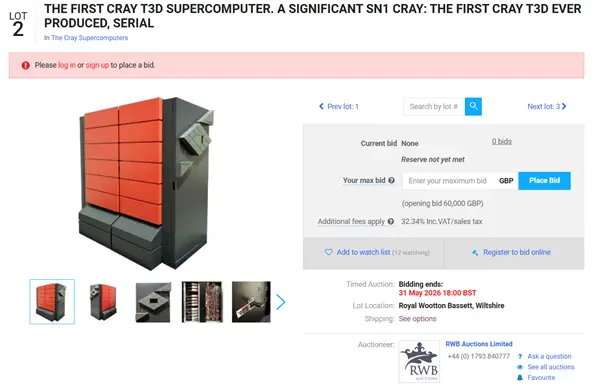Viewport: 600px width, 392px height.
Task: Open The Cray Supercomputers category link
Action: [90, 38]
